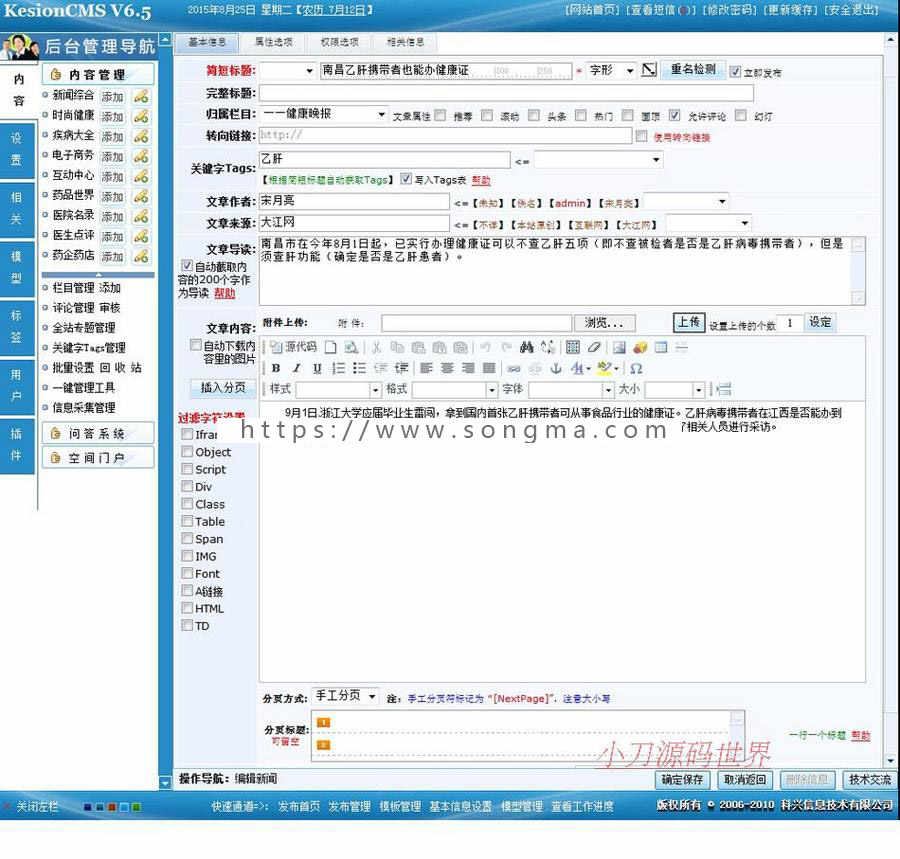900x859 pixels.
Task: Increase indent in editor toolbar
Action: [x=401, y=368]
